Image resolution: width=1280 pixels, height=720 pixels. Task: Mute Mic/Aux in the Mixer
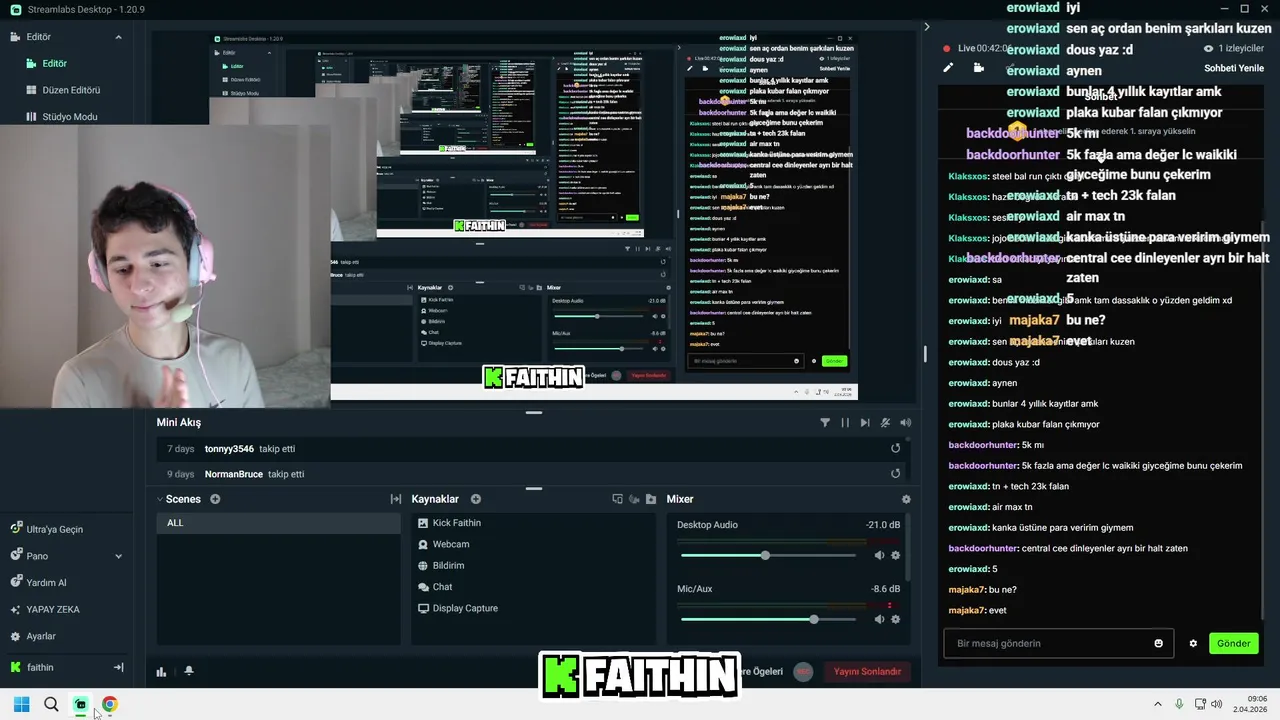point(879,619)
